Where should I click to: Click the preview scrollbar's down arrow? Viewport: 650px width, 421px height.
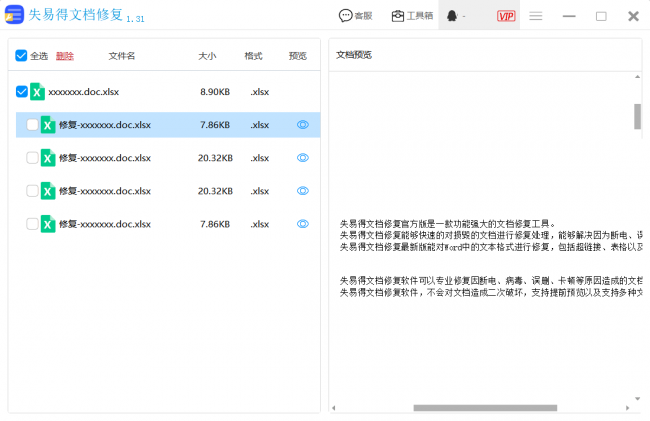[x=638, y=399]
